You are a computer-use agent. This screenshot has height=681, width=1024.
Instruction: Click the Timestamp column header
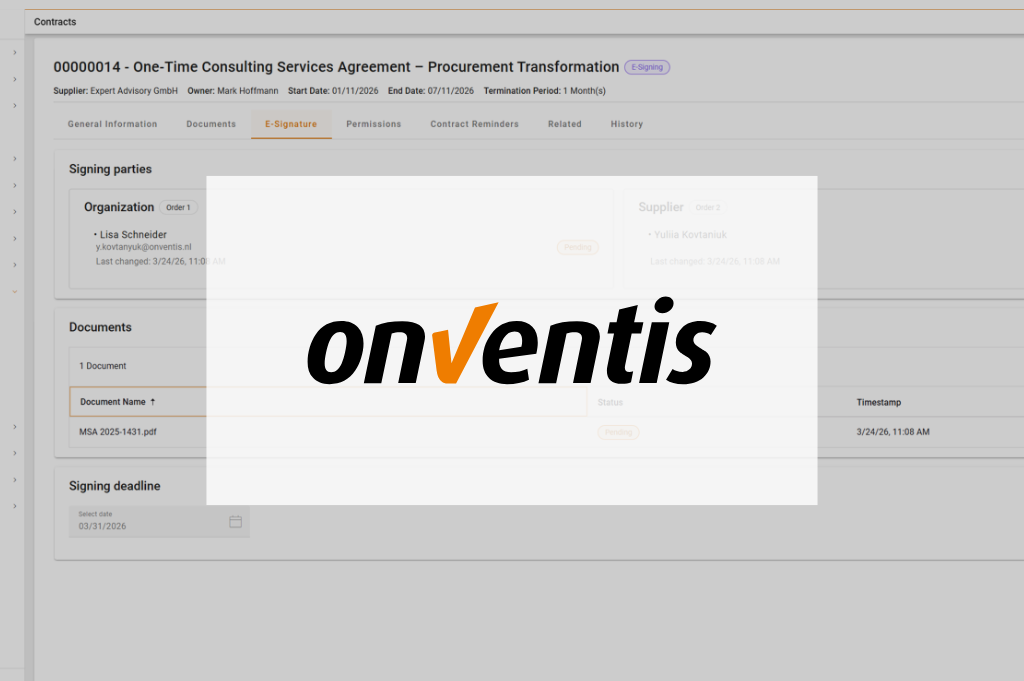[x=878, y=402]
